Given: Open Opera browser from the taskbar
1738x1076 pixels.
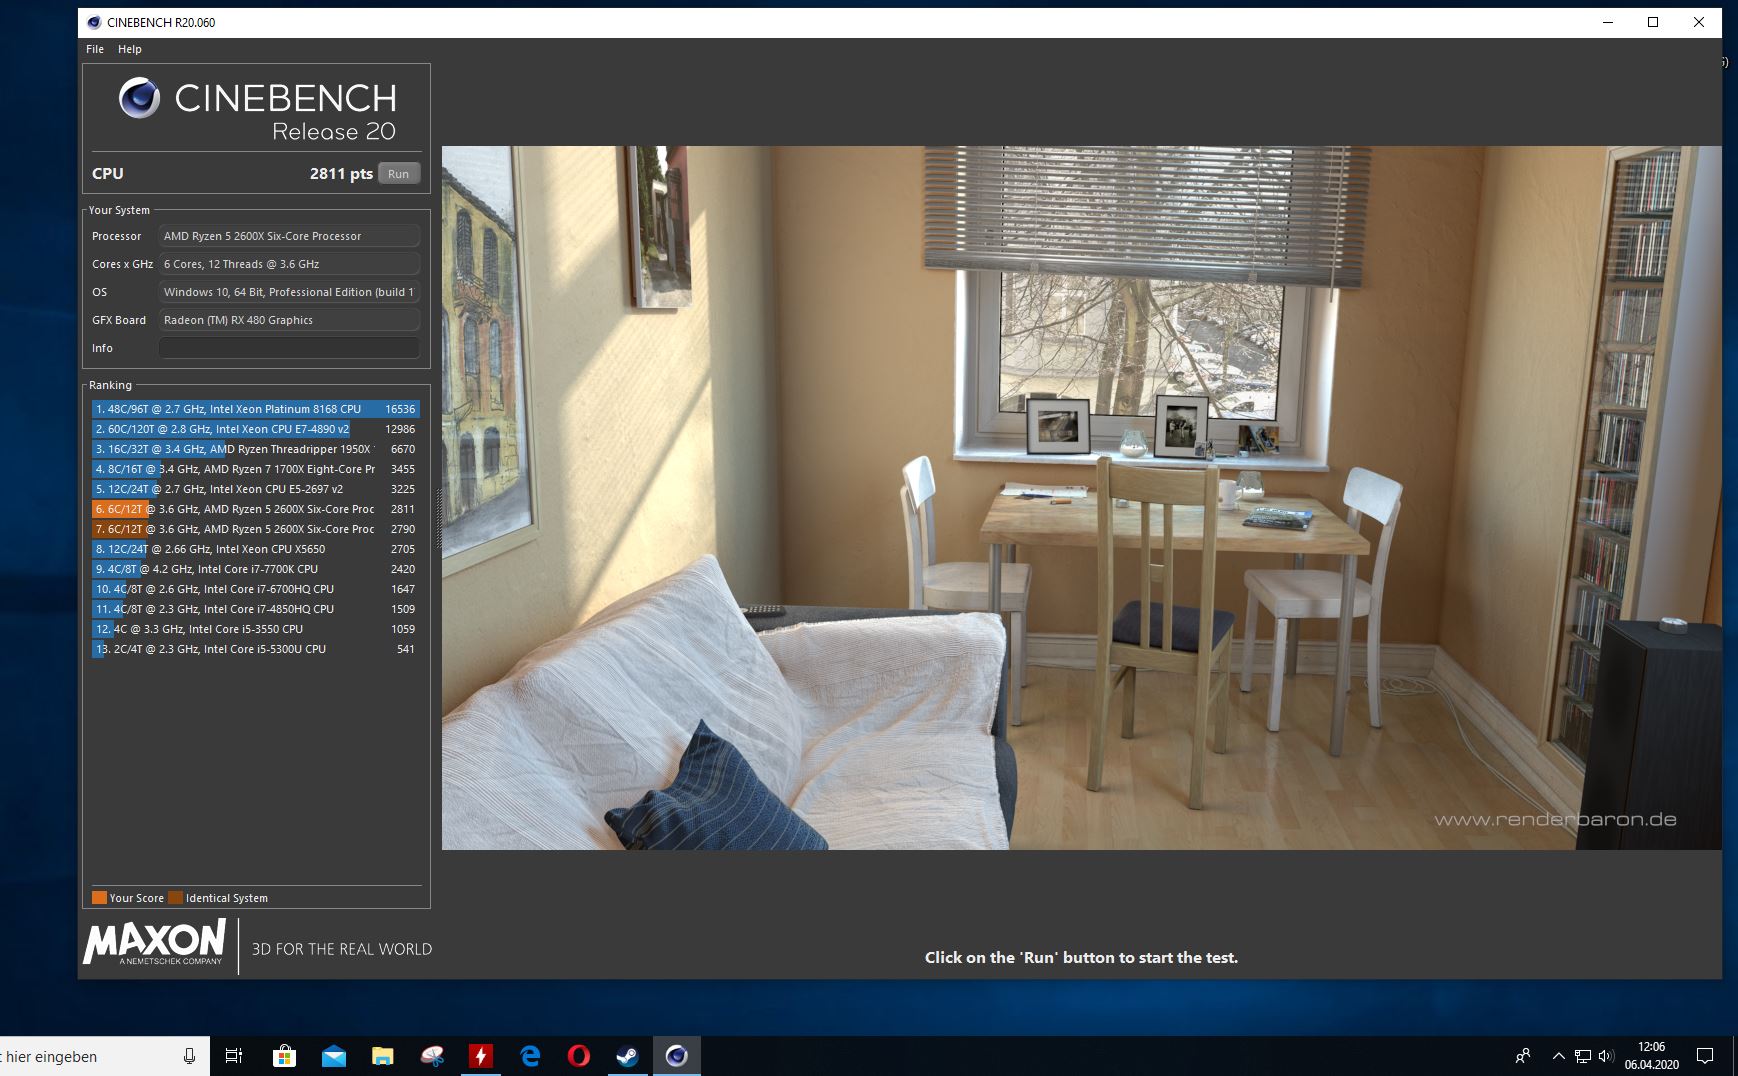Looking at the screenshot, I should pyautogui.click(x=579, y=1056).
